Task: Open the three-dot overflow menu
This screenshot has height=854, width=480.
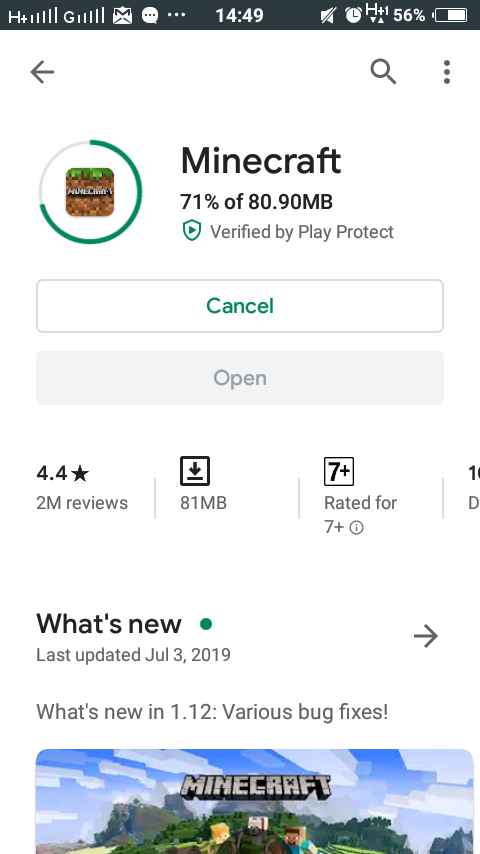Action: tap(447, 72)
